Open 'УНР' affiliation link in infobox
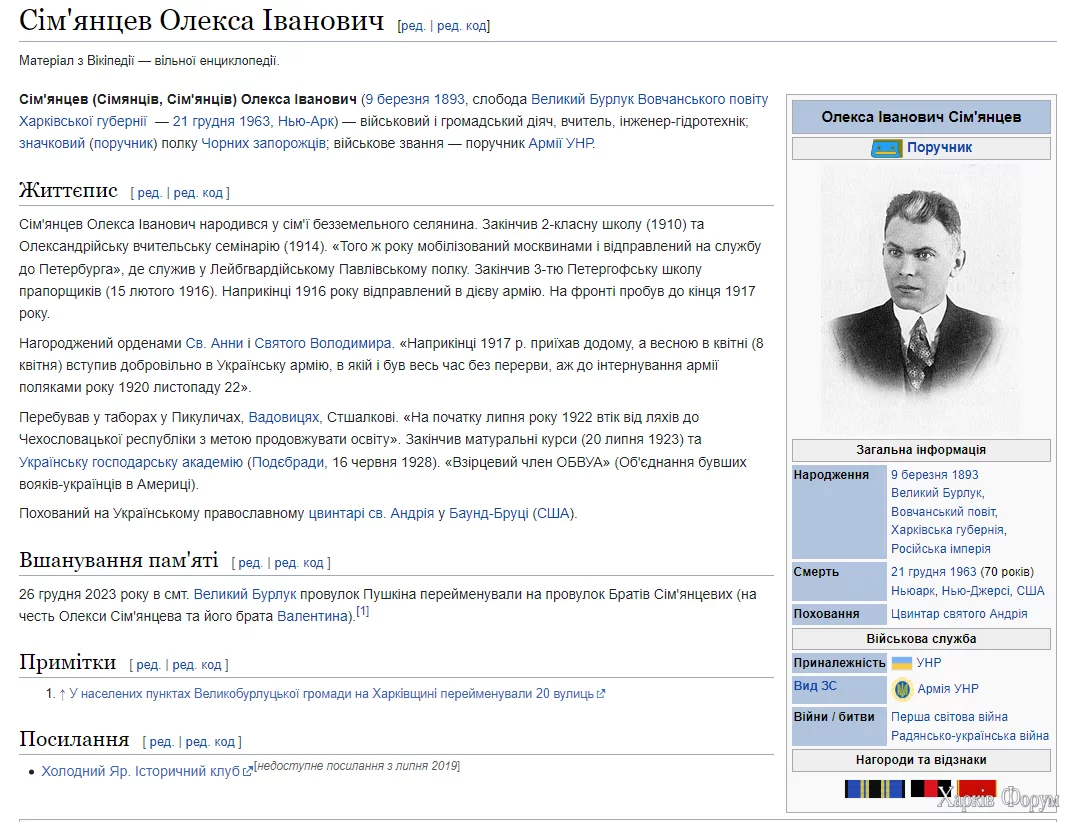 point(928,663)
